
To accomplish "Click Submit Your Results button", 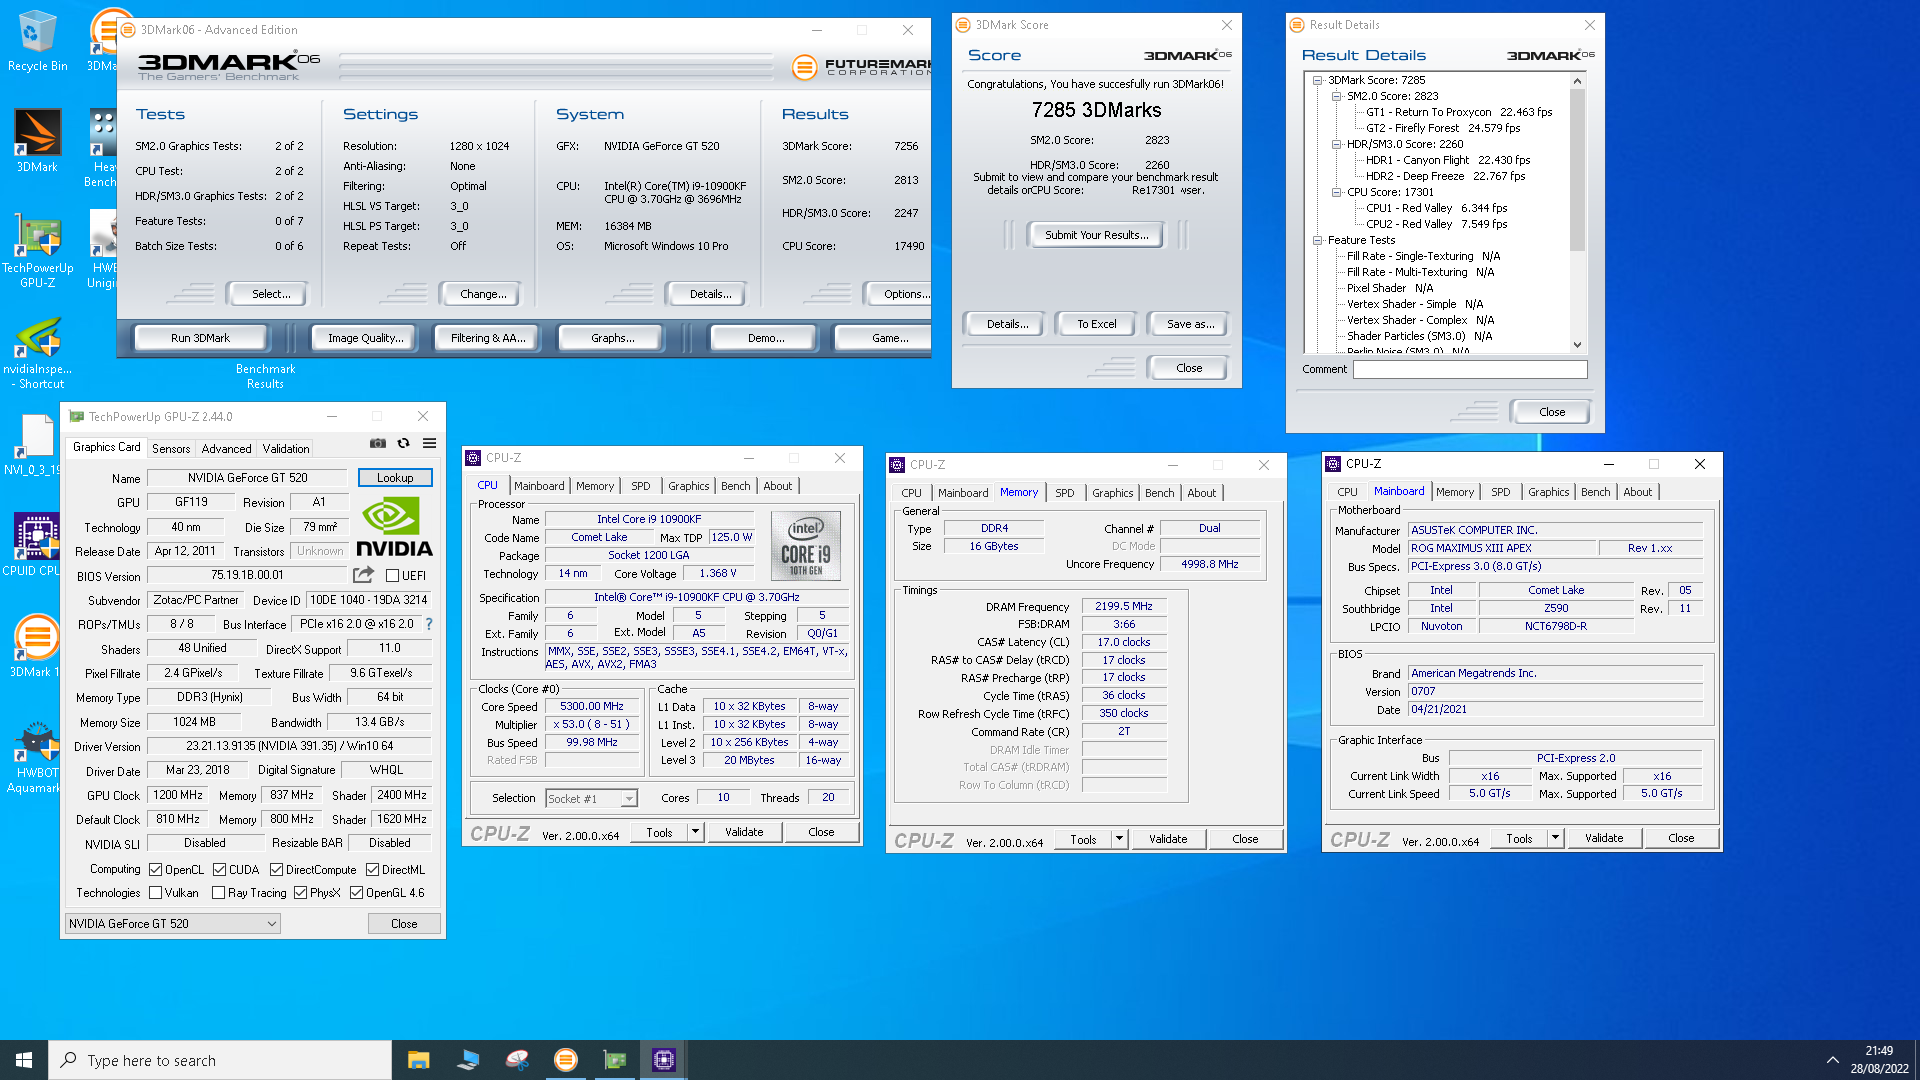I will pyautogui.click(x=1096, y=235).
